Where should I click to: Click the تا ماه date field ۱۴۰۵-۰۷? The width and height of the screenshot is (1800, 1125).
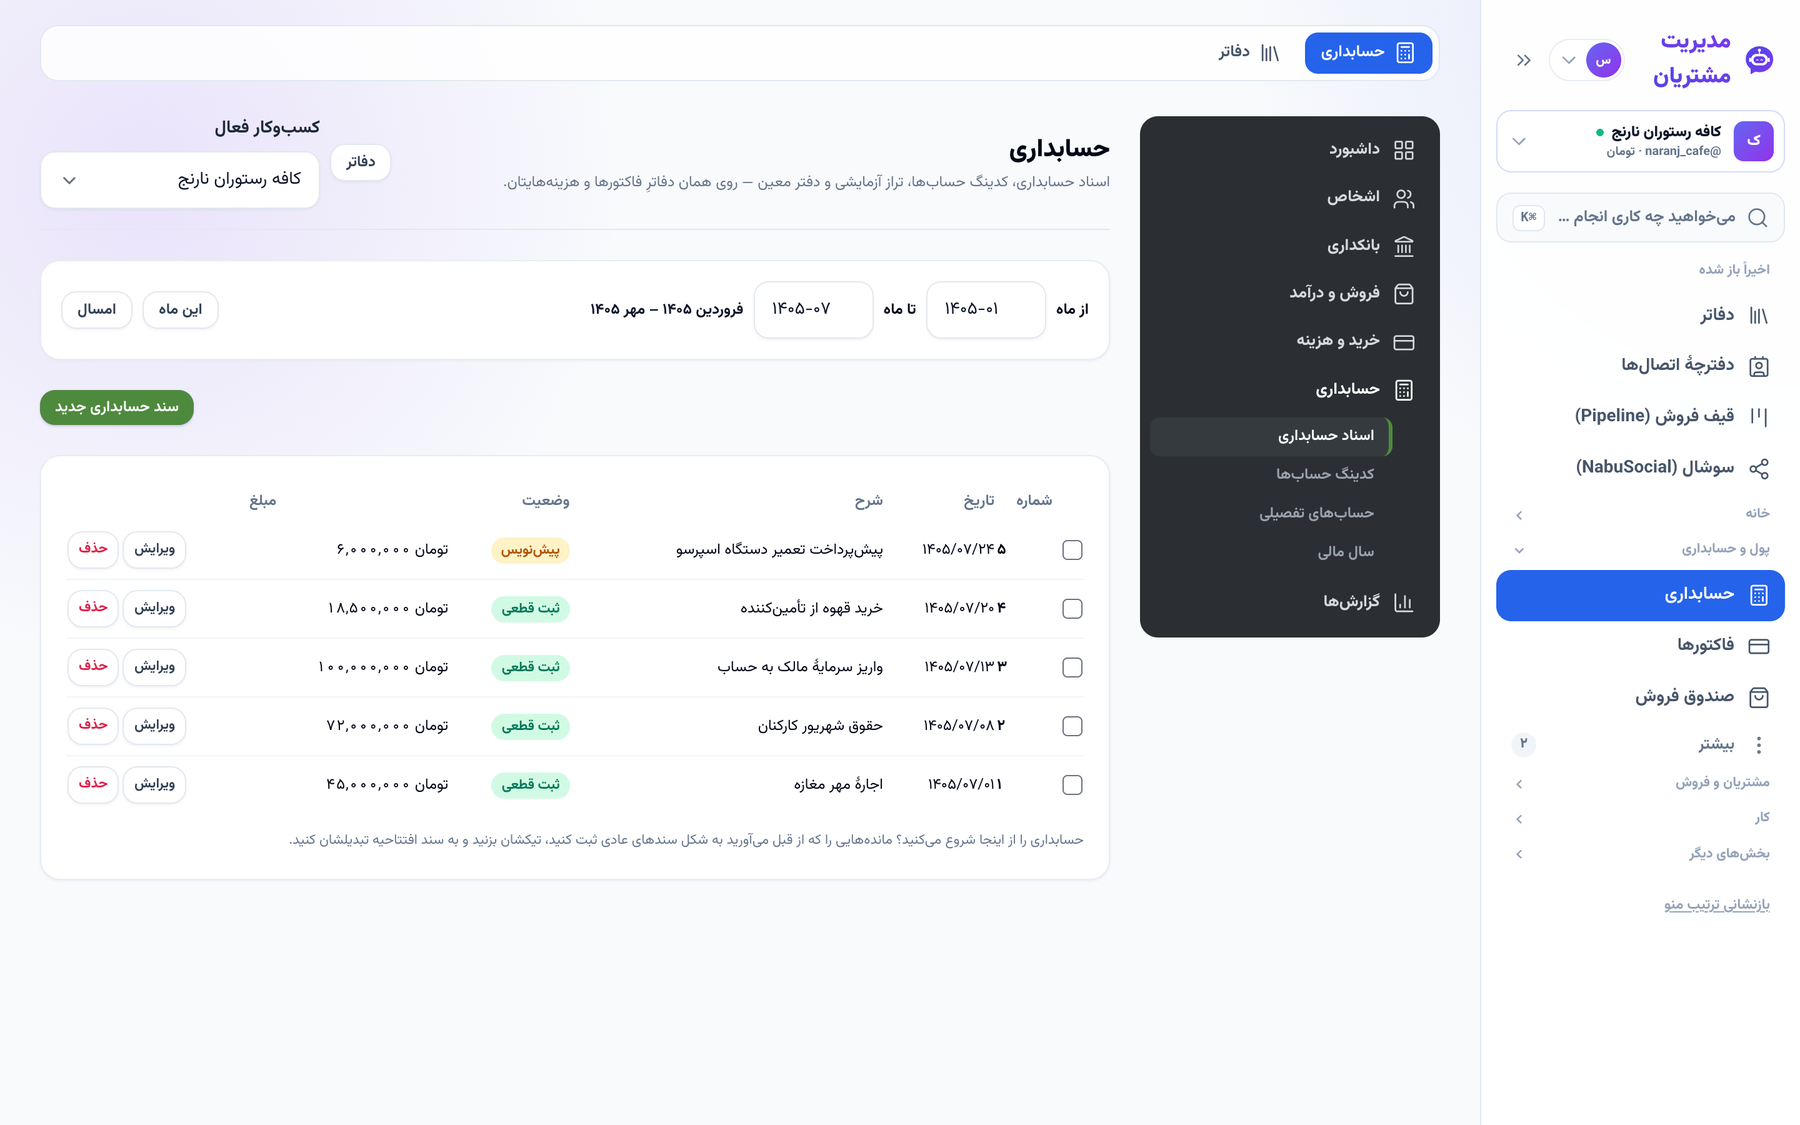tap(813, 310)
